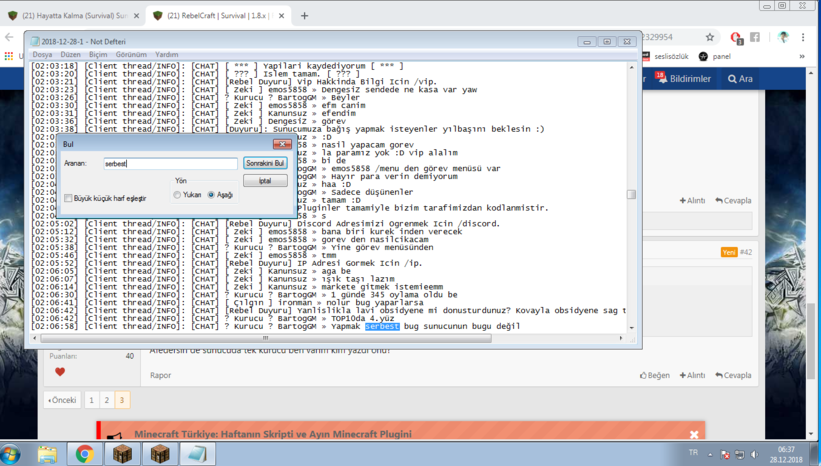The image size is (821, 466).
Task: Click Chrome back navigation arrow
Action: pyautogui.click(x=9, y=37)
